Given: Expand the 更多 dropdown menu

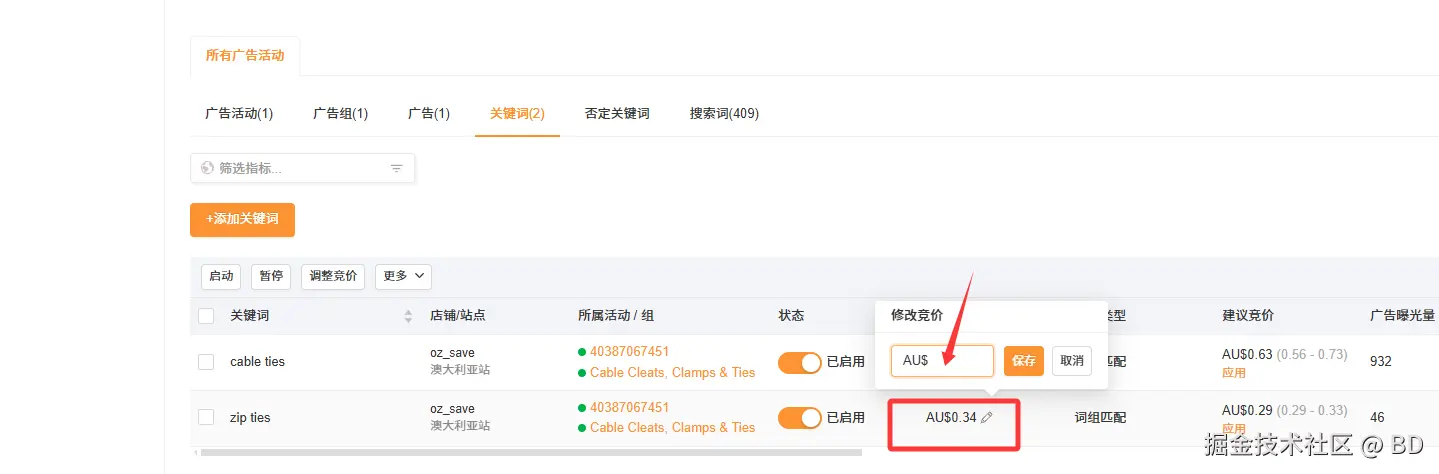Looking at the screenshot, I should pyautogui.click(x=403, y=276).
